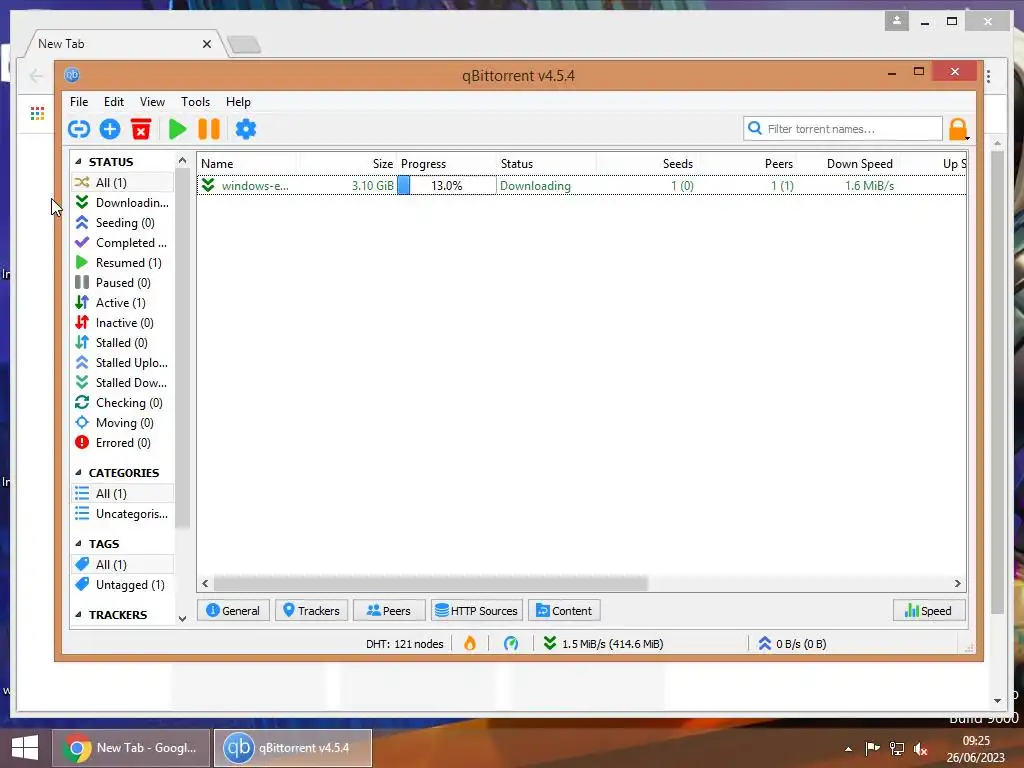The height and width of the screenshot is (768, 1024).
Task: Select the windows-e... torrent row
Action: coord(581,185)
